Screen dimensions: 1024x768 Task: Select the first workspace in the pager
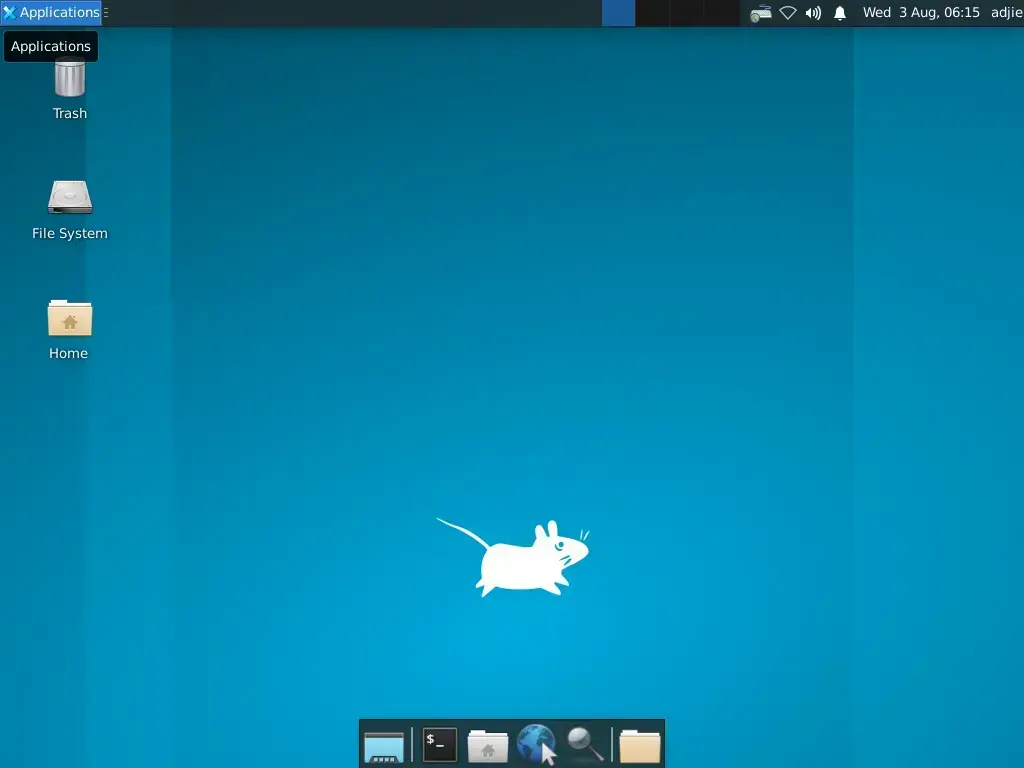pyautogui.click(x=618, y=13)
